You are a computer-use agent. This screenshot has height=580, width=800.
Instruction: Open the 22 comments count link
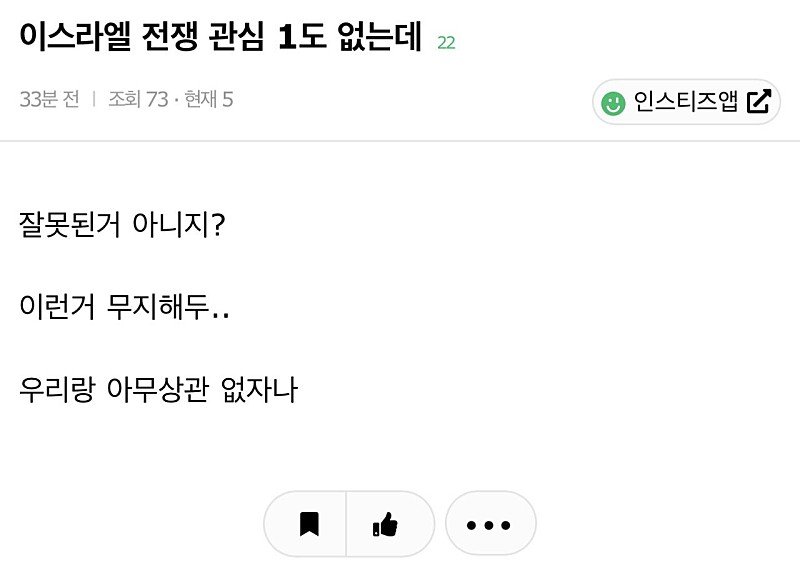(x=446, y=43)
